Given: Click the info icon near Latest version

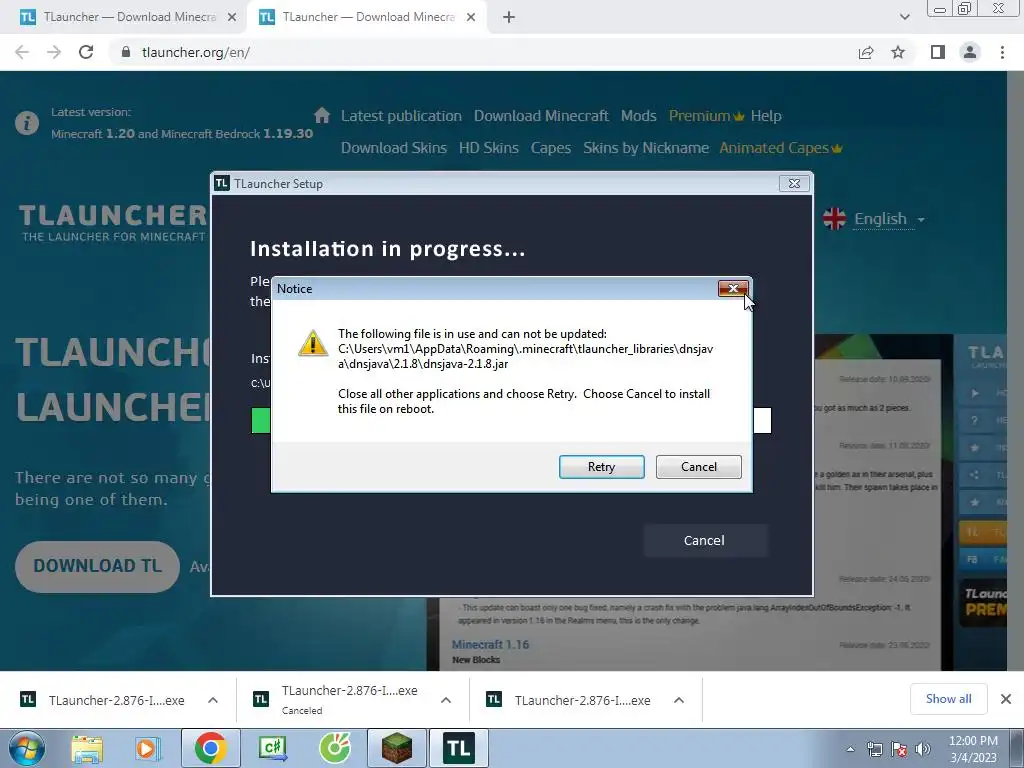Looking at the screenshot, I should [27, 123].
